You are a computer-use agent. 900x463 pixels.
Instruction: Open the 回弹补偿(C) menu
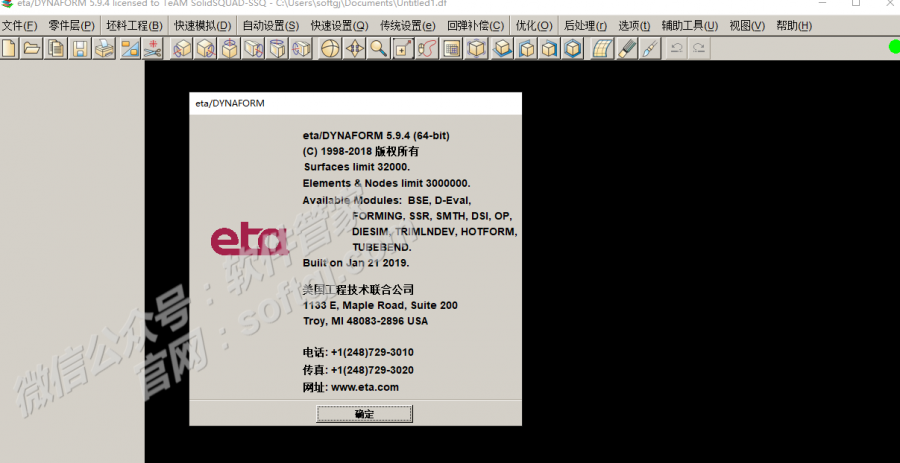pos(475,26)
